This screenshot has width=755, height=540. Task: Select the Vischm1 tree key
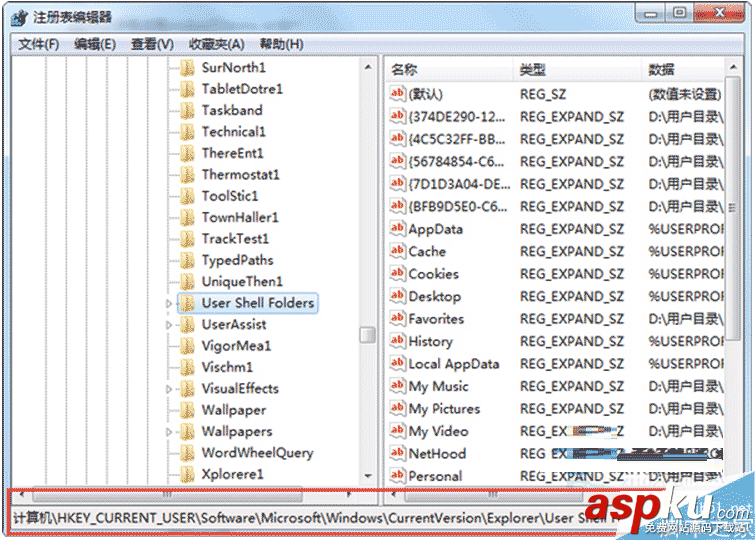click(x=227, y=368)
